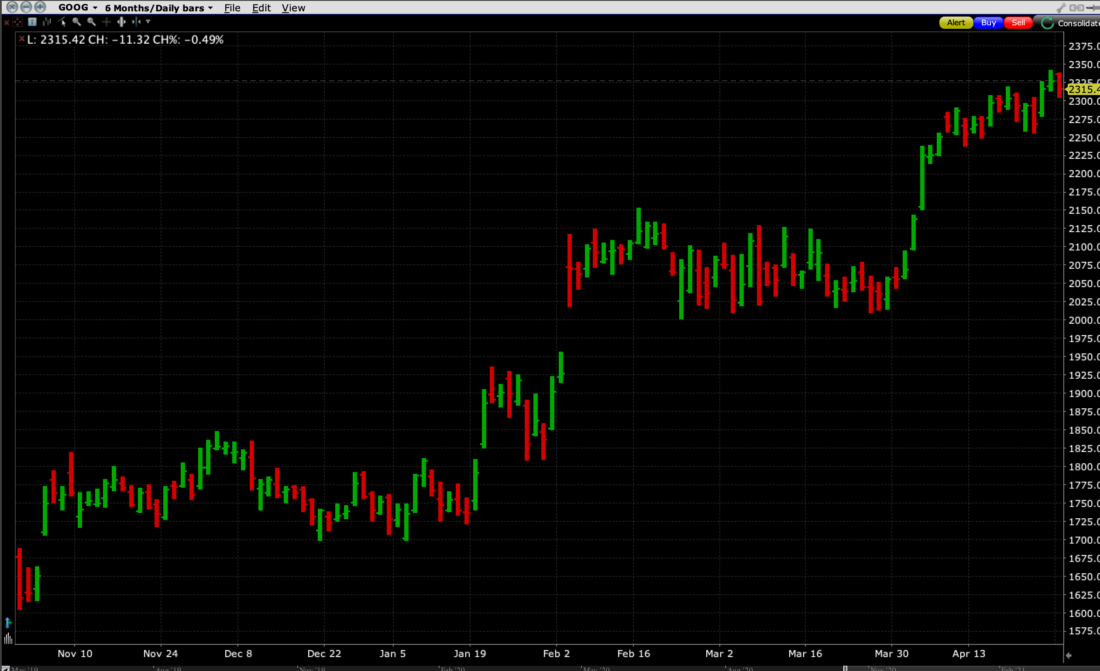Open the 6 Months/Daily bars dropdown

click(159, 7)
